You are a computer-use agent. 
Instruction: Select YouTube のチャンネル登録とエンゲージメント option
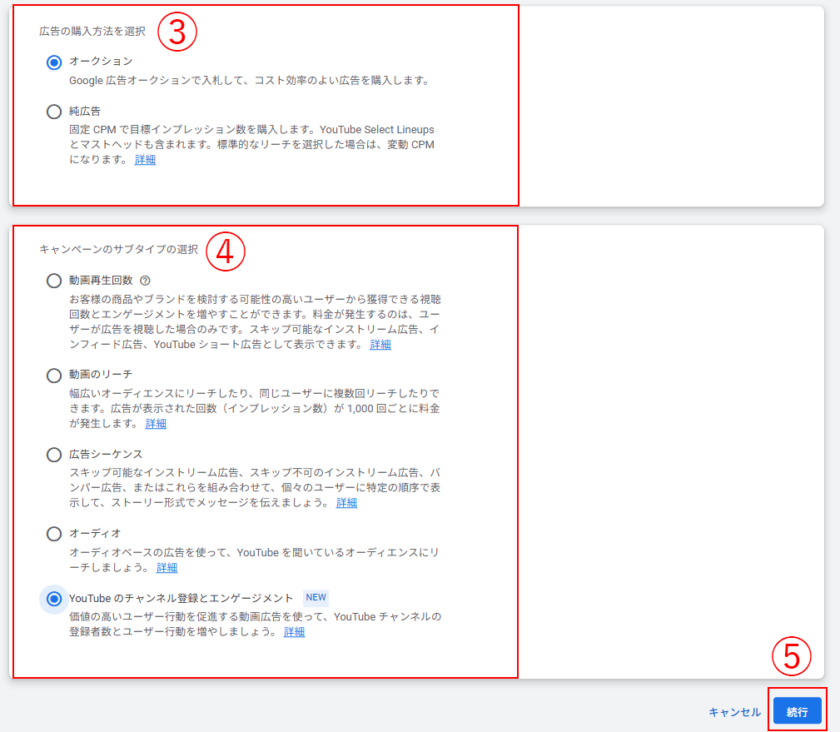54,598
